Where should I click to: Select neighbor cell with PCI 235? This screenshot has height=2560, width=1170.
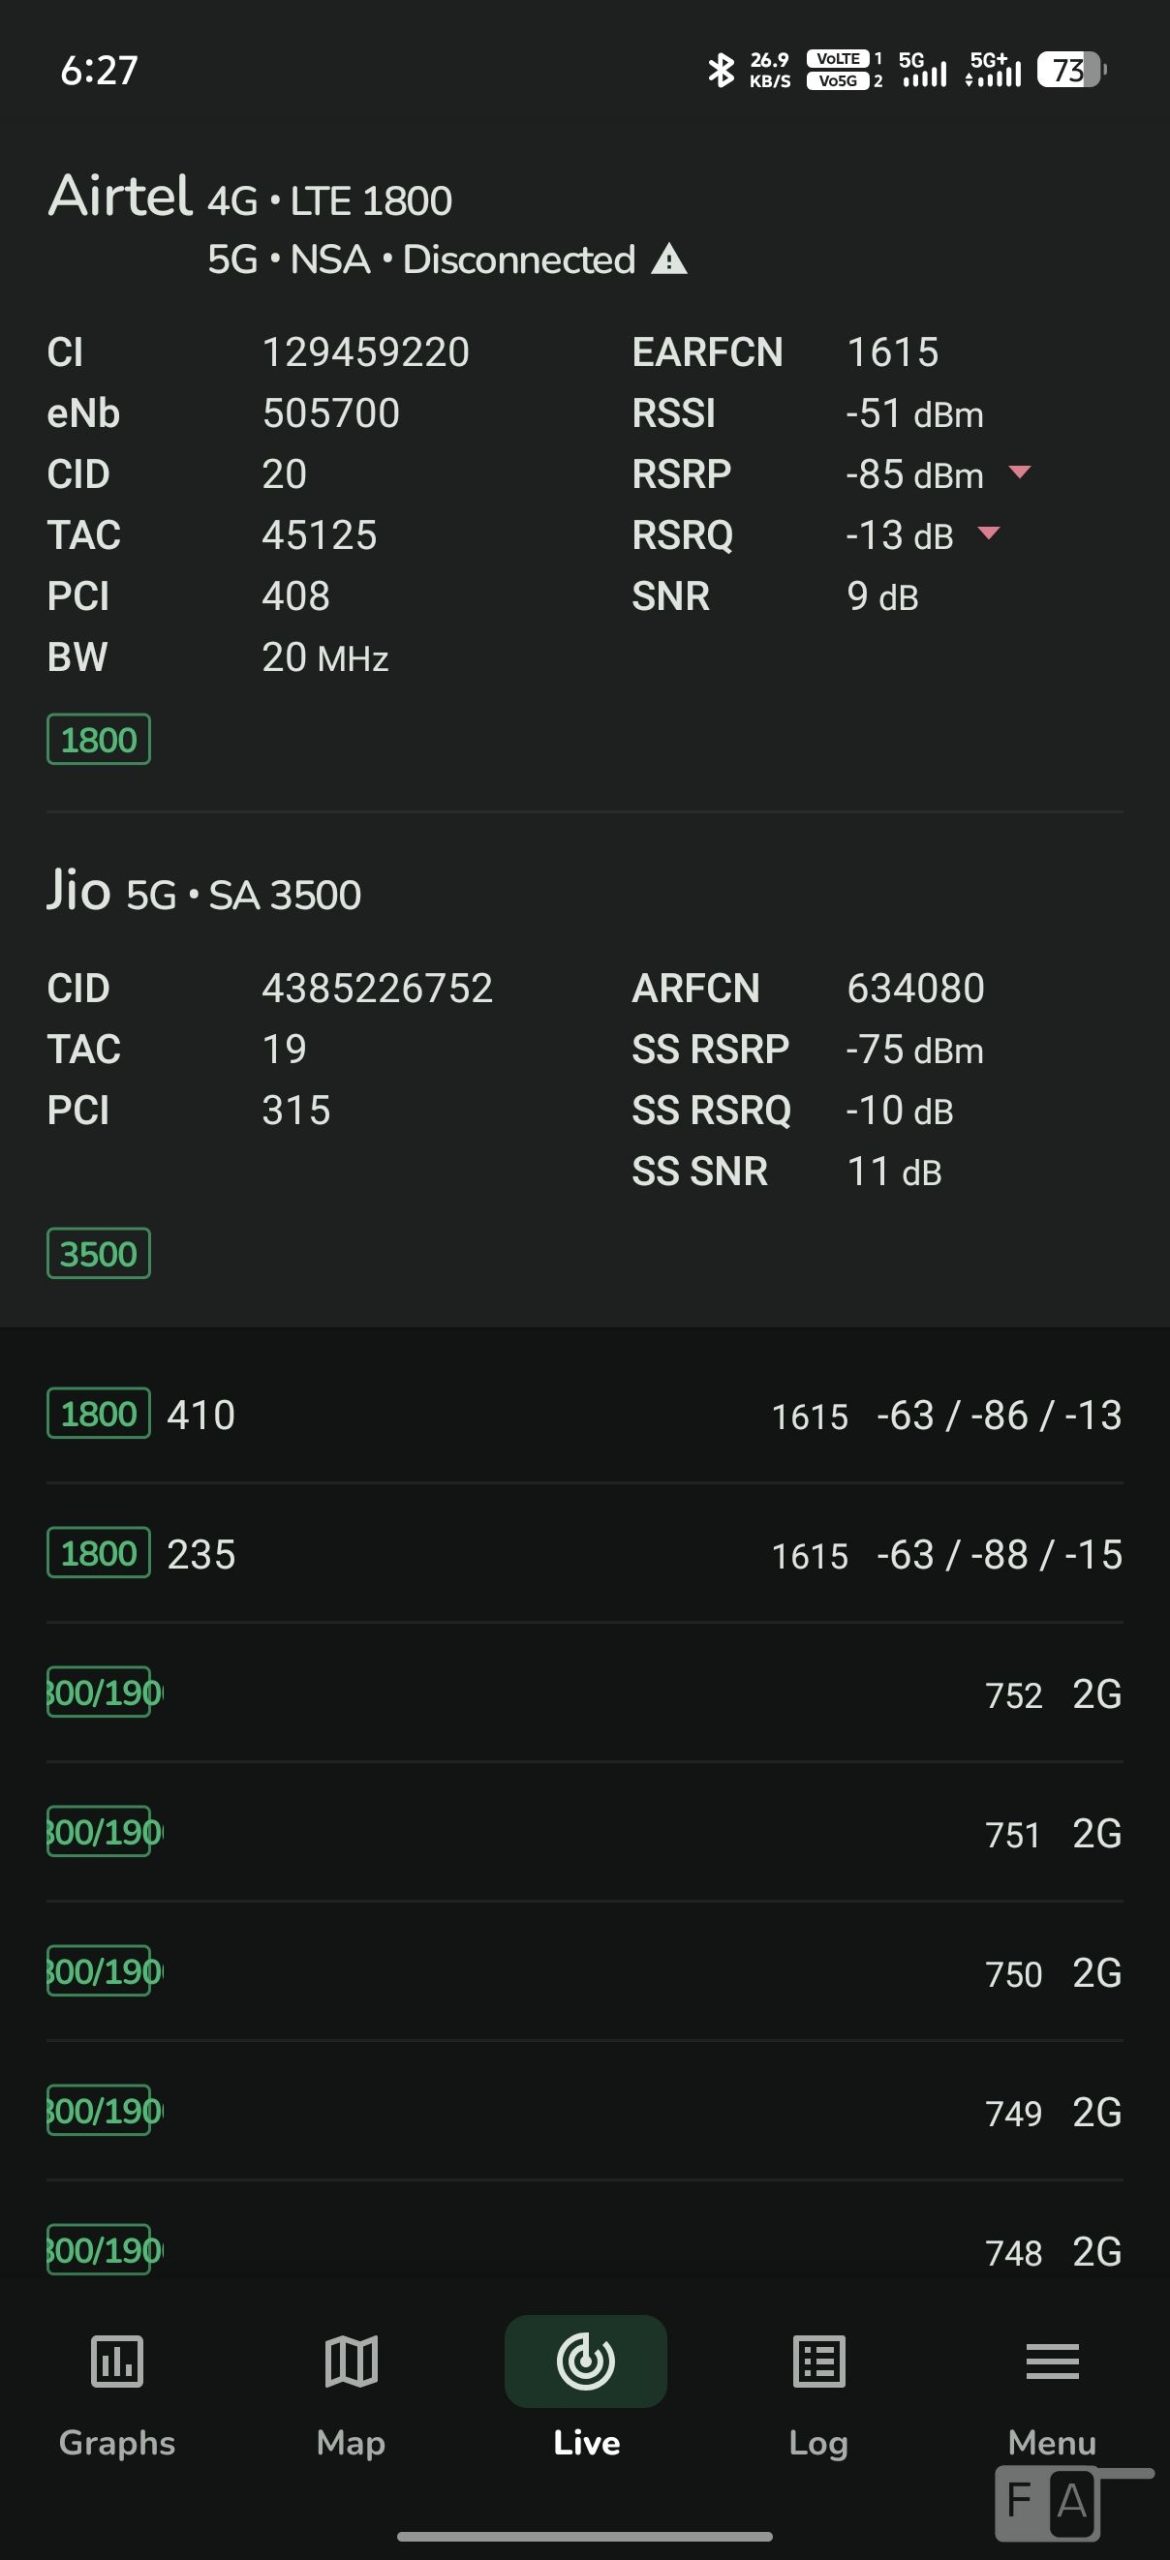pyautogui.click(x=585, y=1554)
